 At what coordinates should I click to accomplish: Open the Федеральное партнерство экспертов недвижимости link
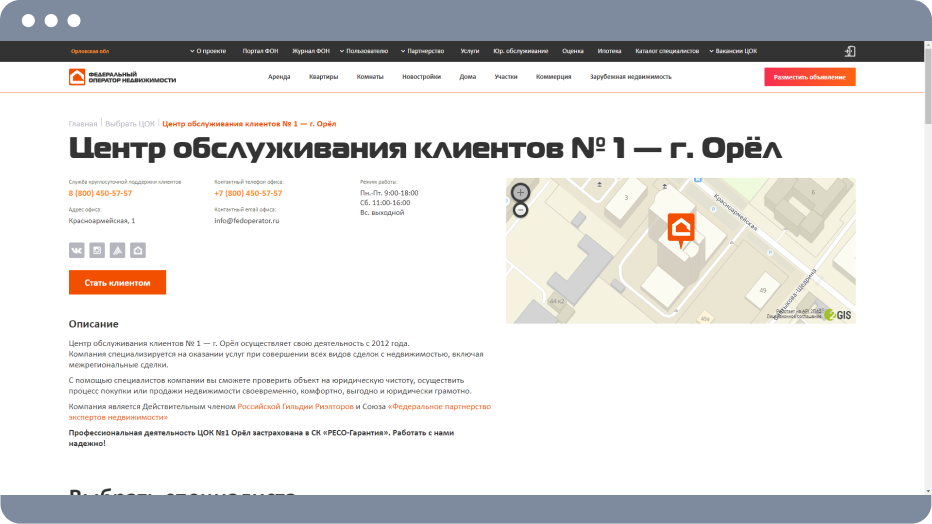[x=279, y=412]
